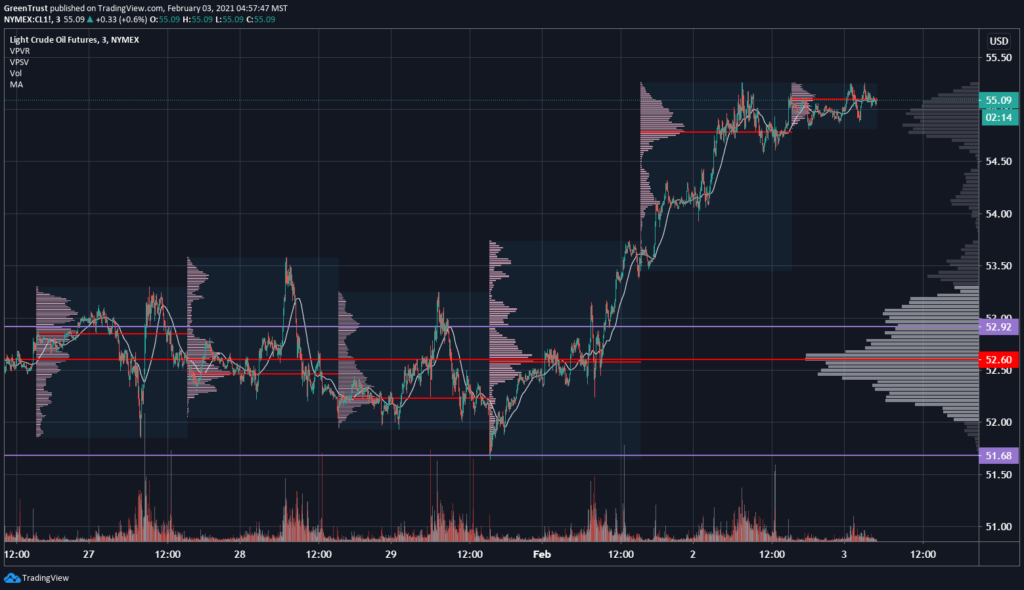The height and width of the screenshot is (590, 1024).
Task: Click the L:55.09 low value in header
Action: (x=229, y=20)
